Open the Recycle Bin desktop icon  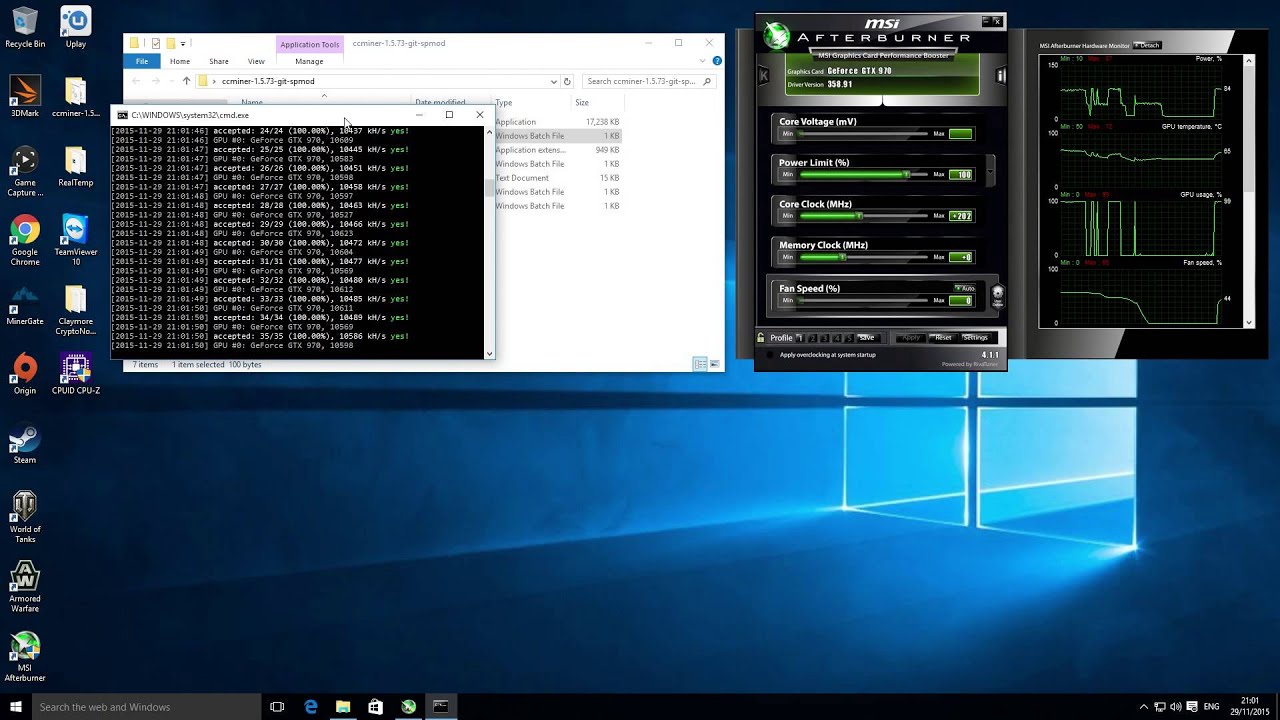[x=25, y=28]
